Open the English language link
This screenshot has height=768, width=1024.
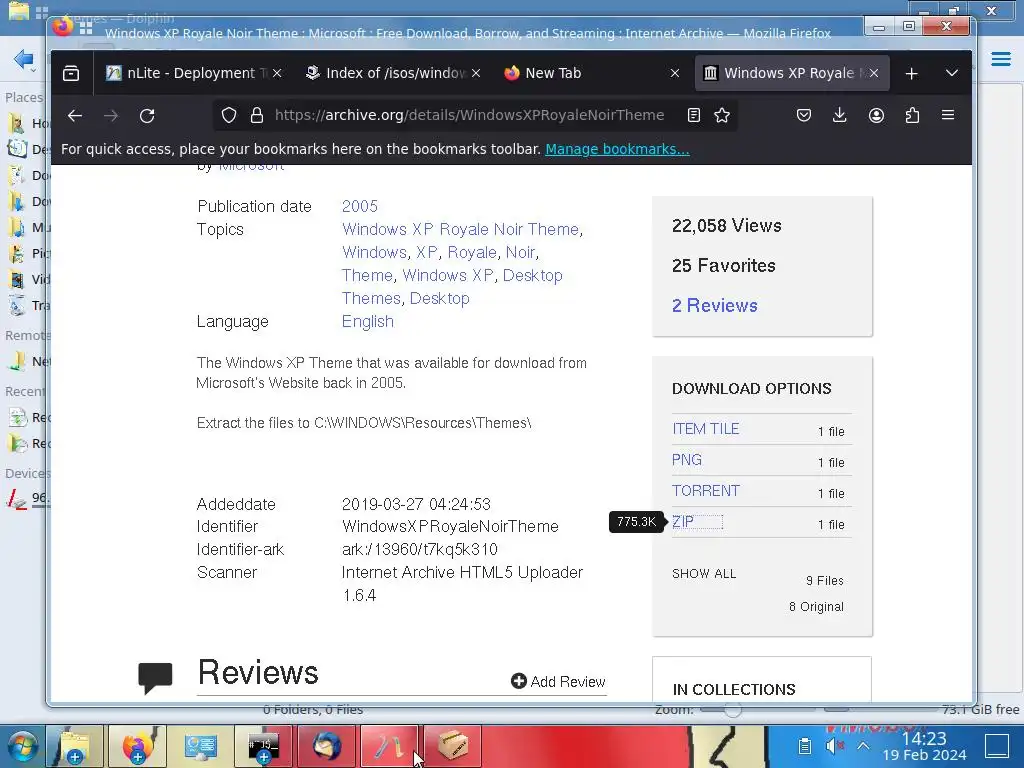368,321
